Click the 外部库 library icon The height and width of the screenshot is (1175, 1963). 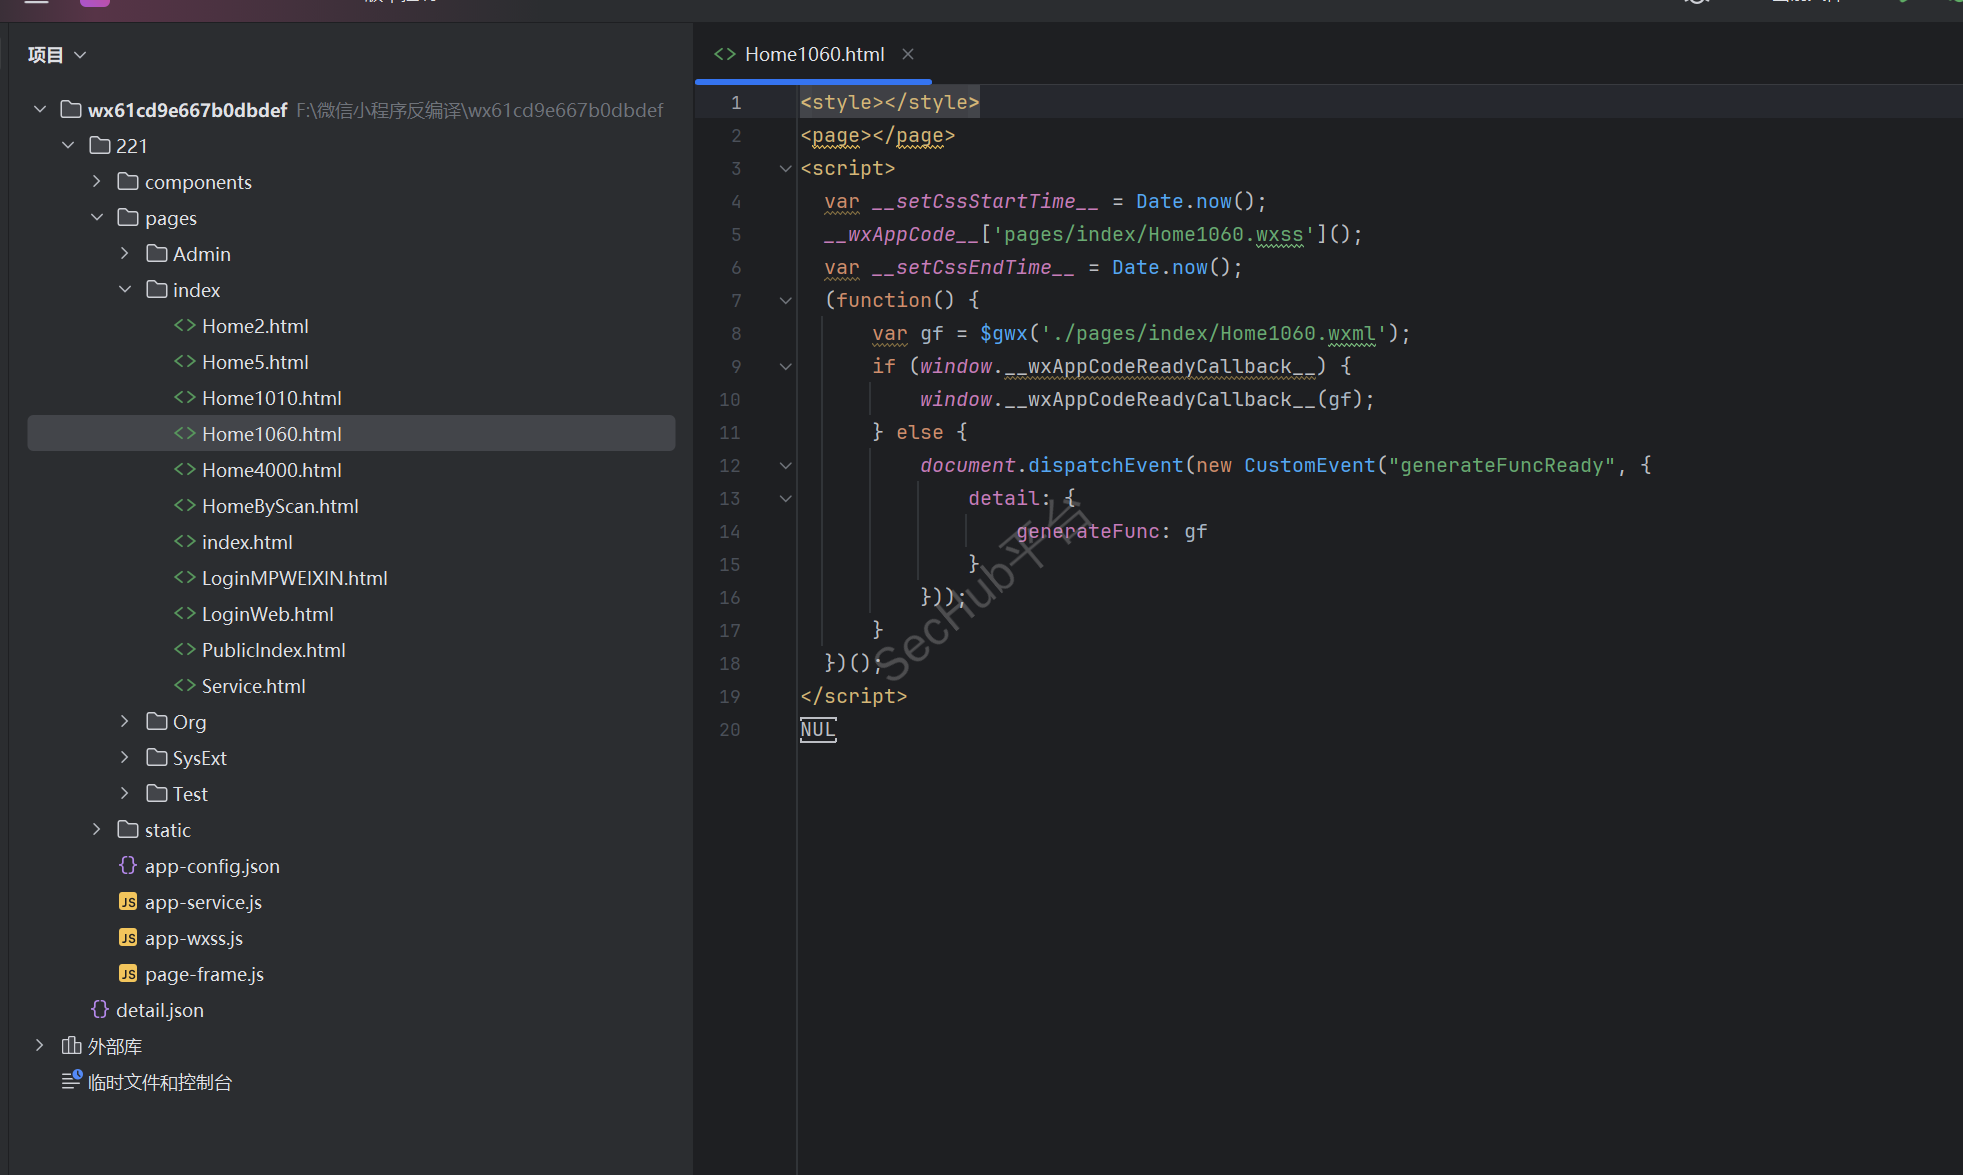71,1045
